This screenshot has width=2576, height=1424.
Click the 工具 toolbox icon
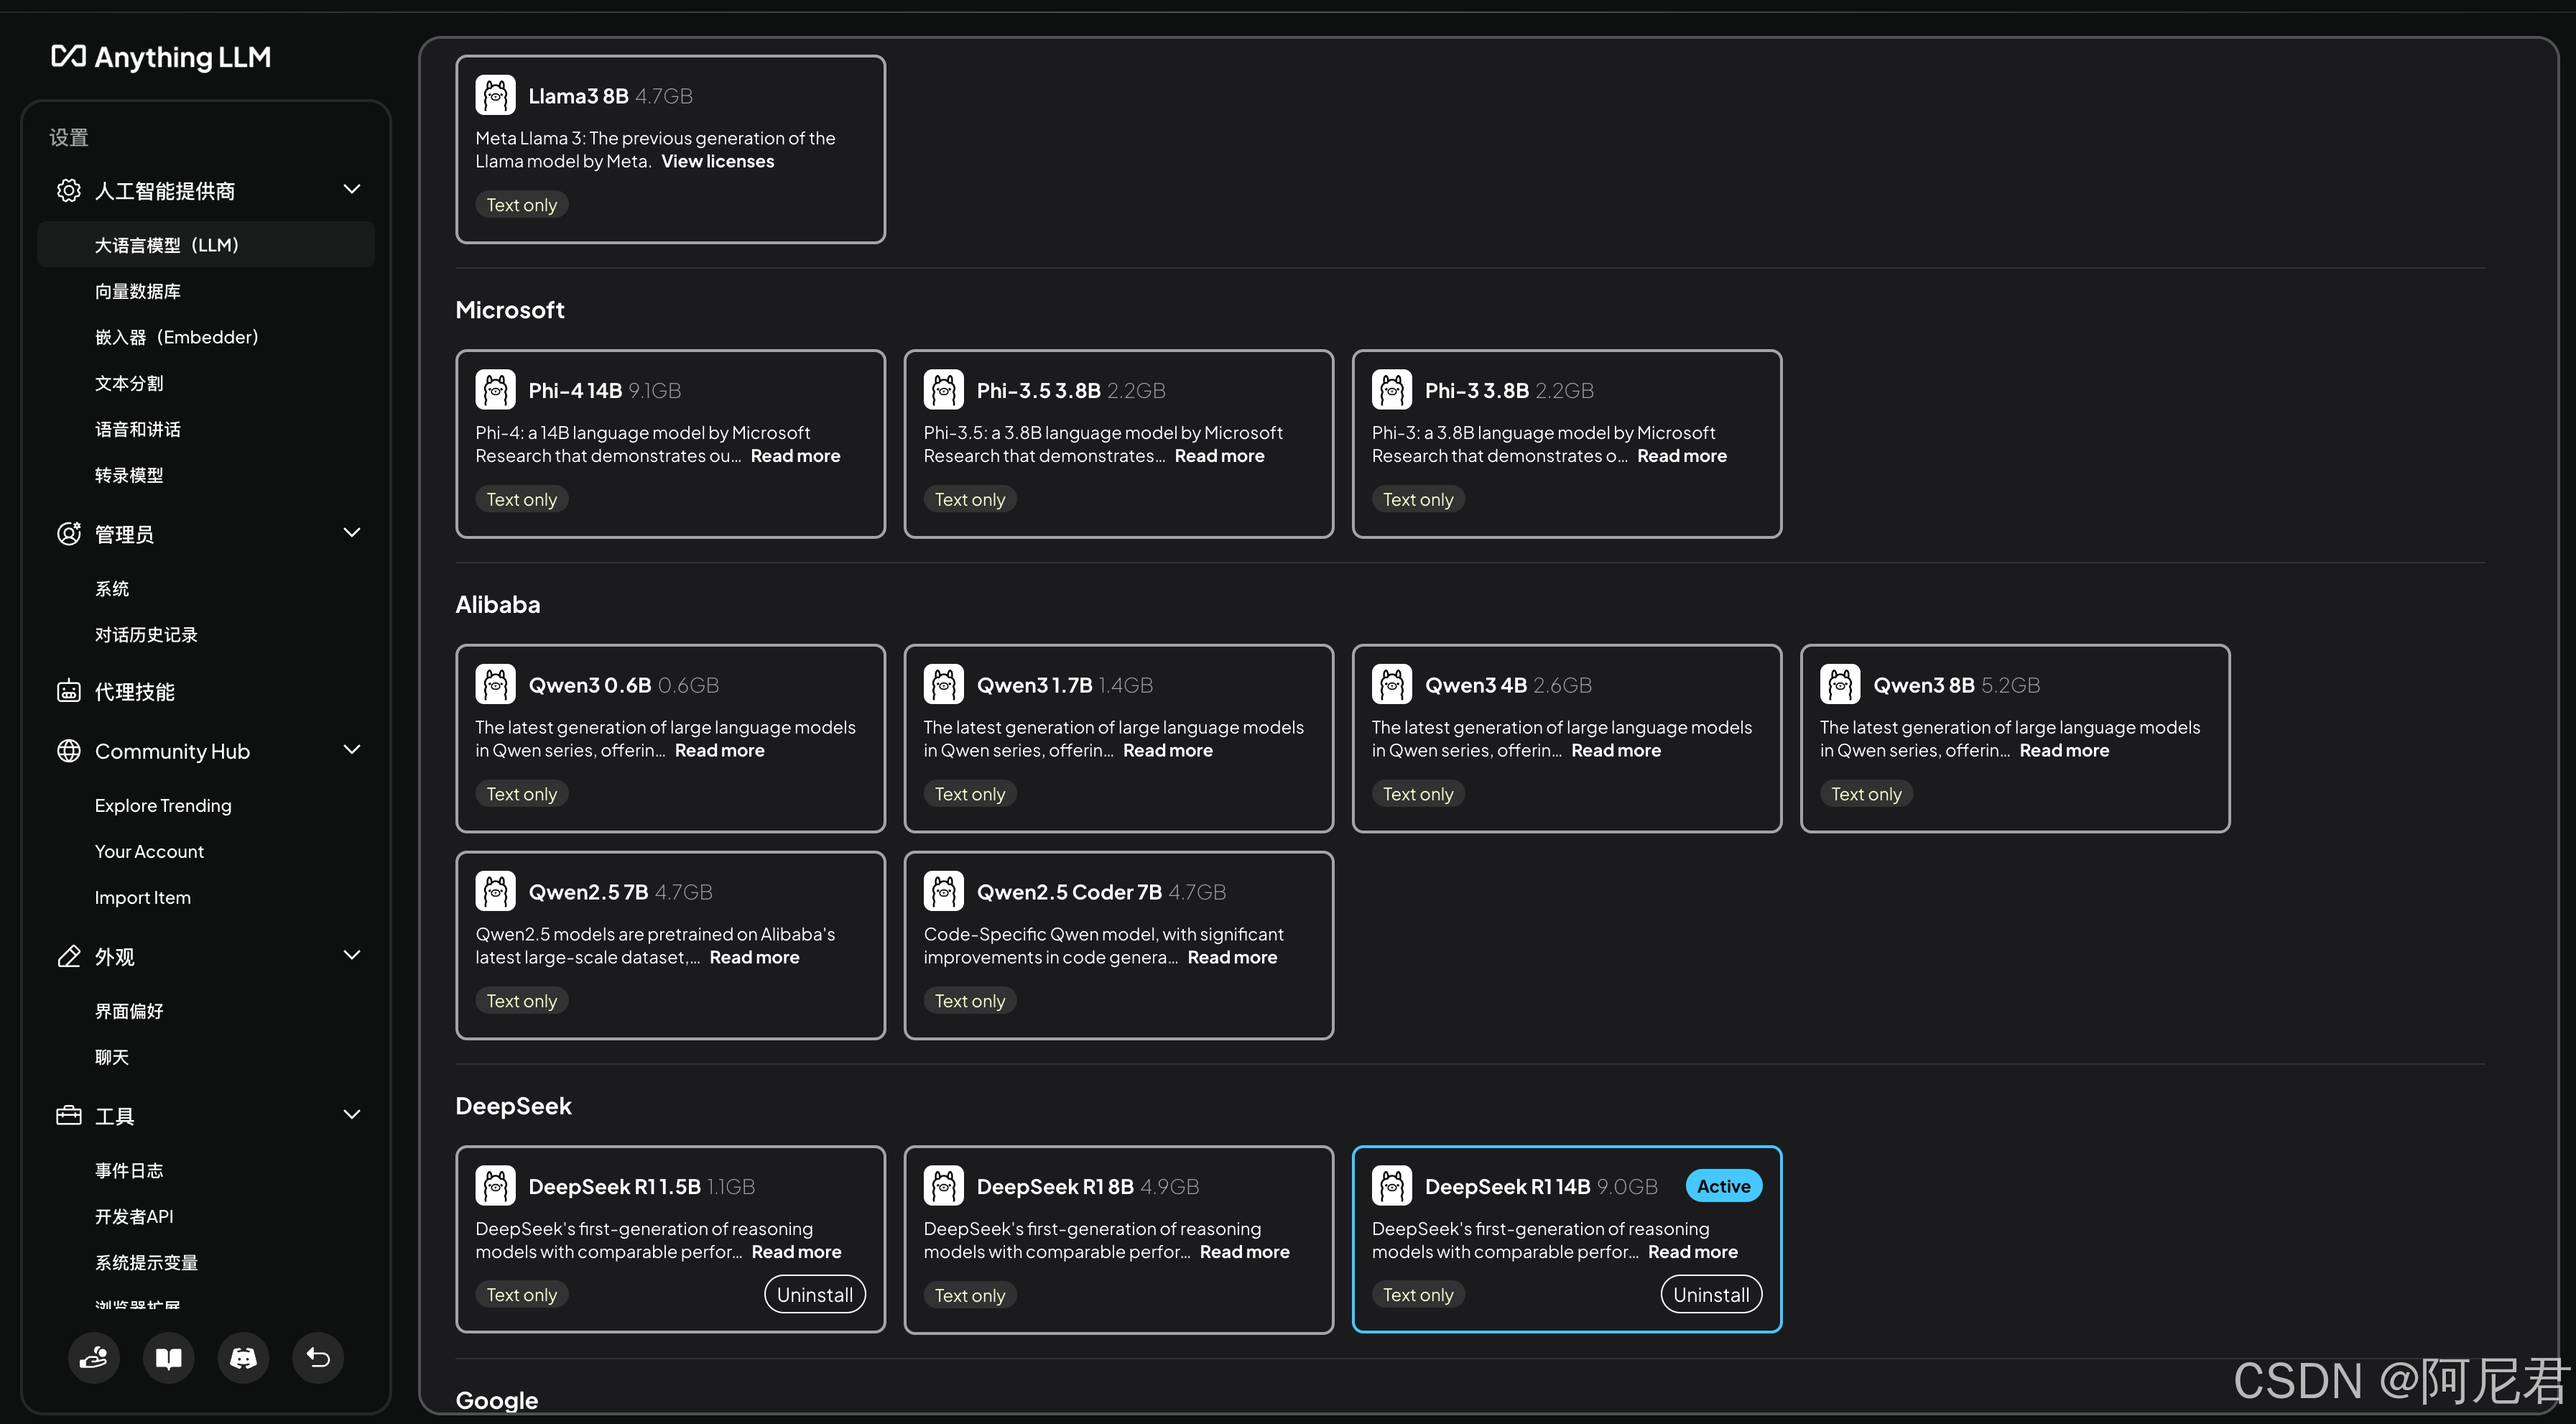pyautogui.click(x=69, y=1115)
